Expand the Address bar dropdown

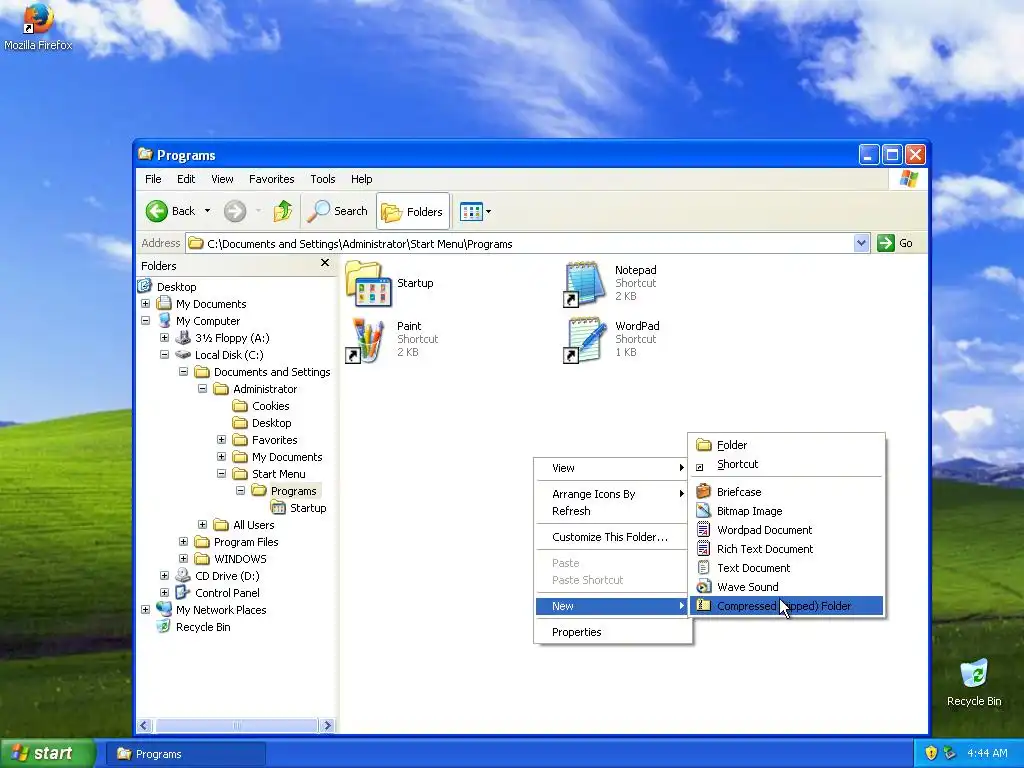(x=861, y=243)
